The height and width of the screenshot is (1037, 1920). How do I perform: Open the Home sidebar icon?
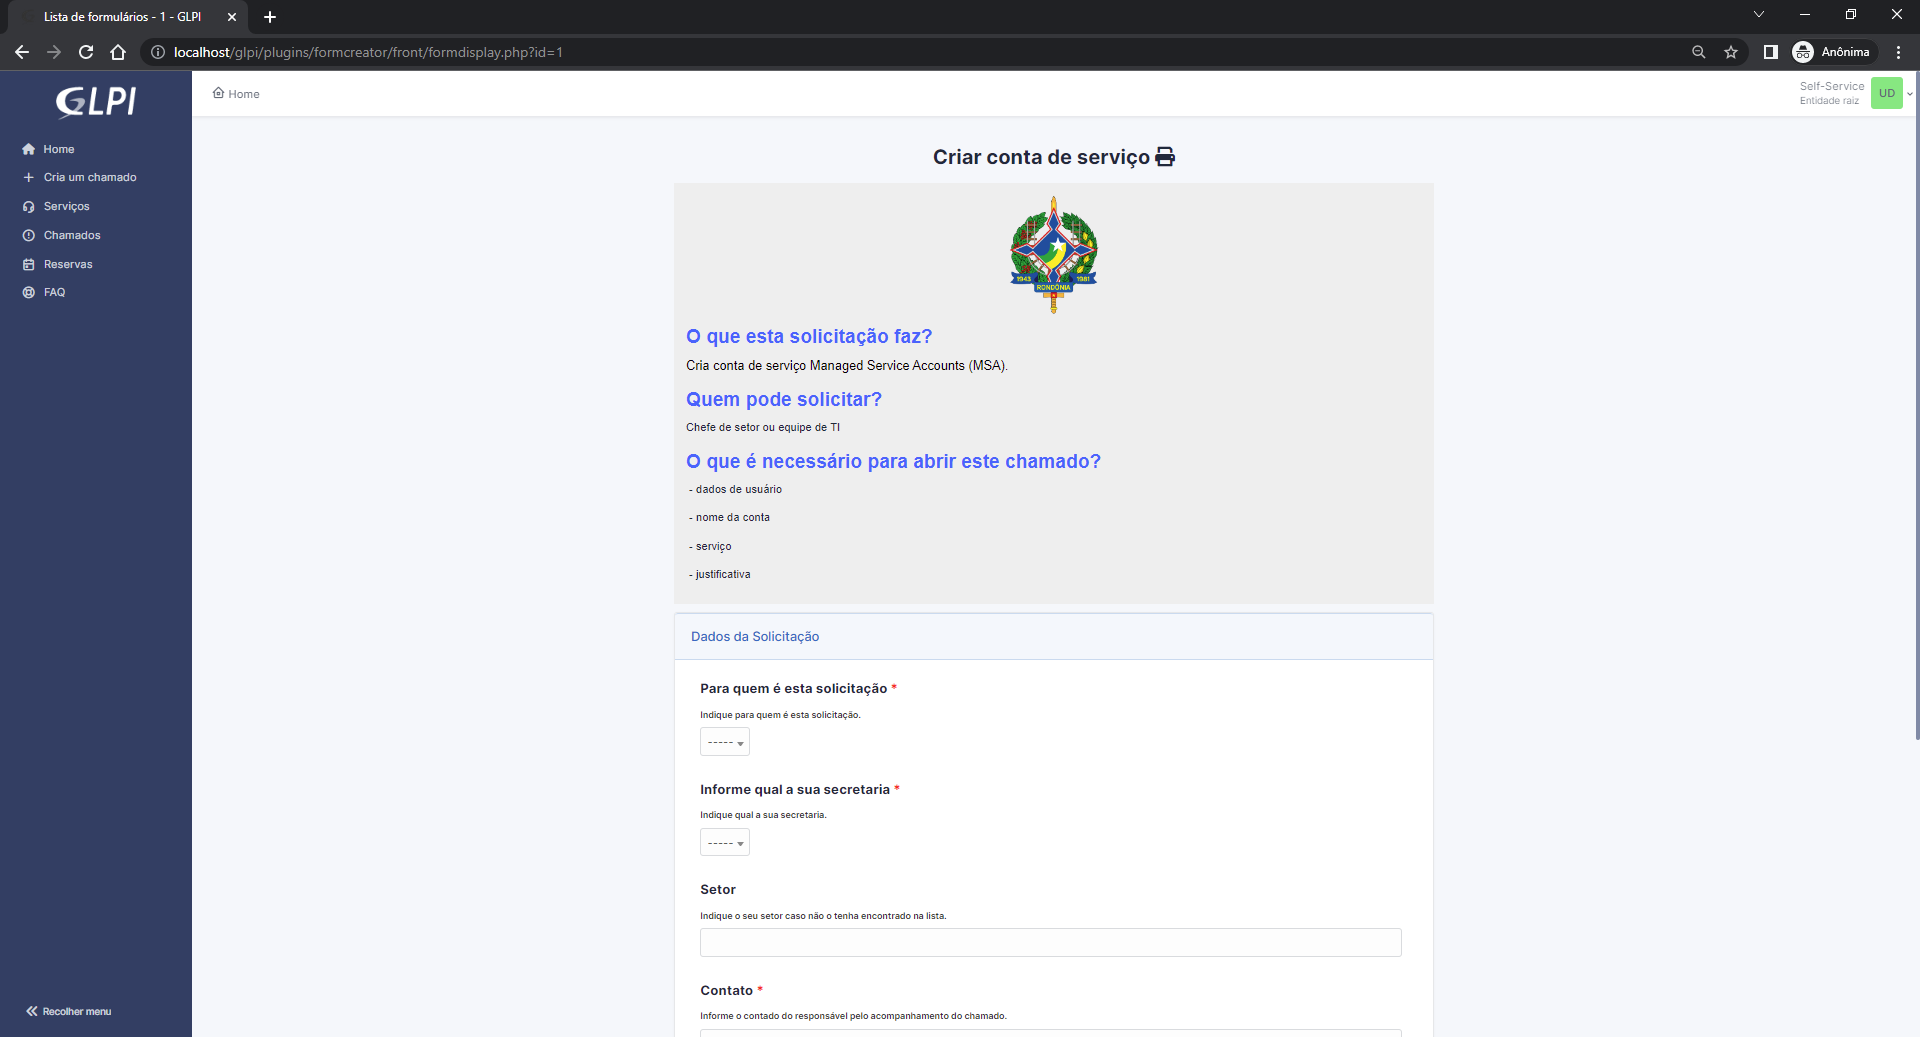click(30, 148)
